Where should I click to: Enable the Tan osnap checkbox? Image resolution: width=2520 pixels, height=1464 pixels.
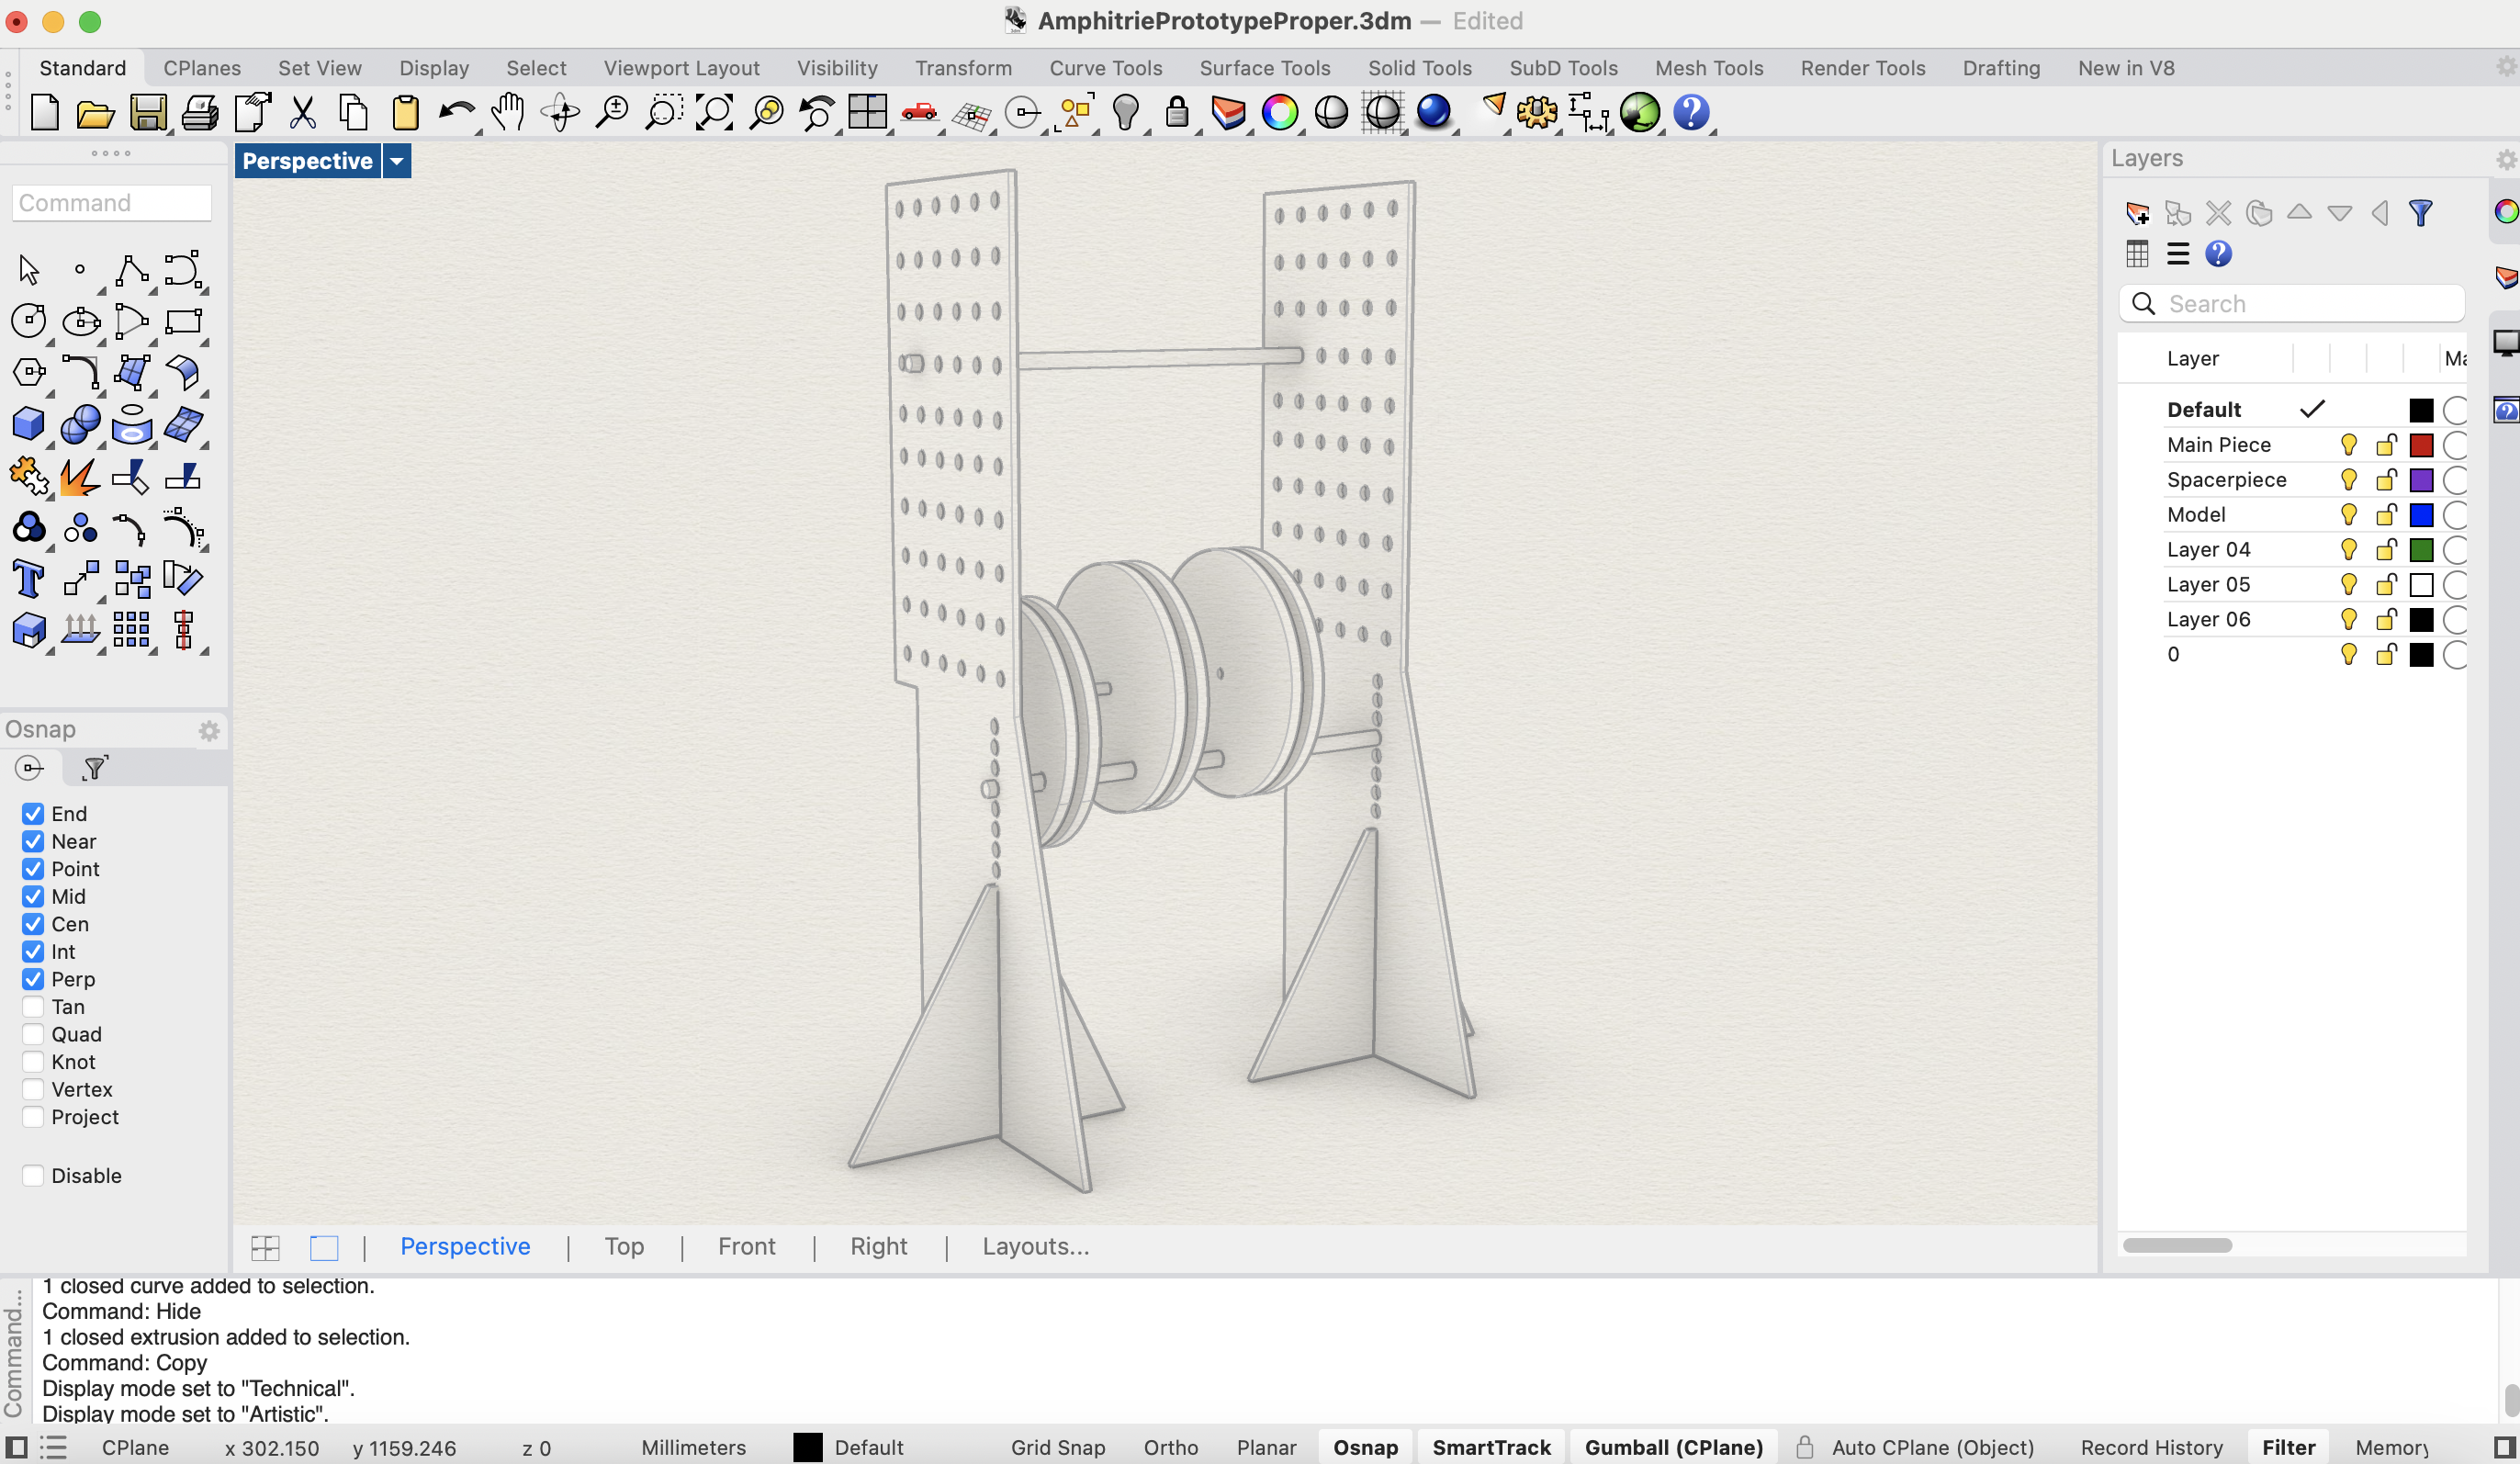[33, 1006]
